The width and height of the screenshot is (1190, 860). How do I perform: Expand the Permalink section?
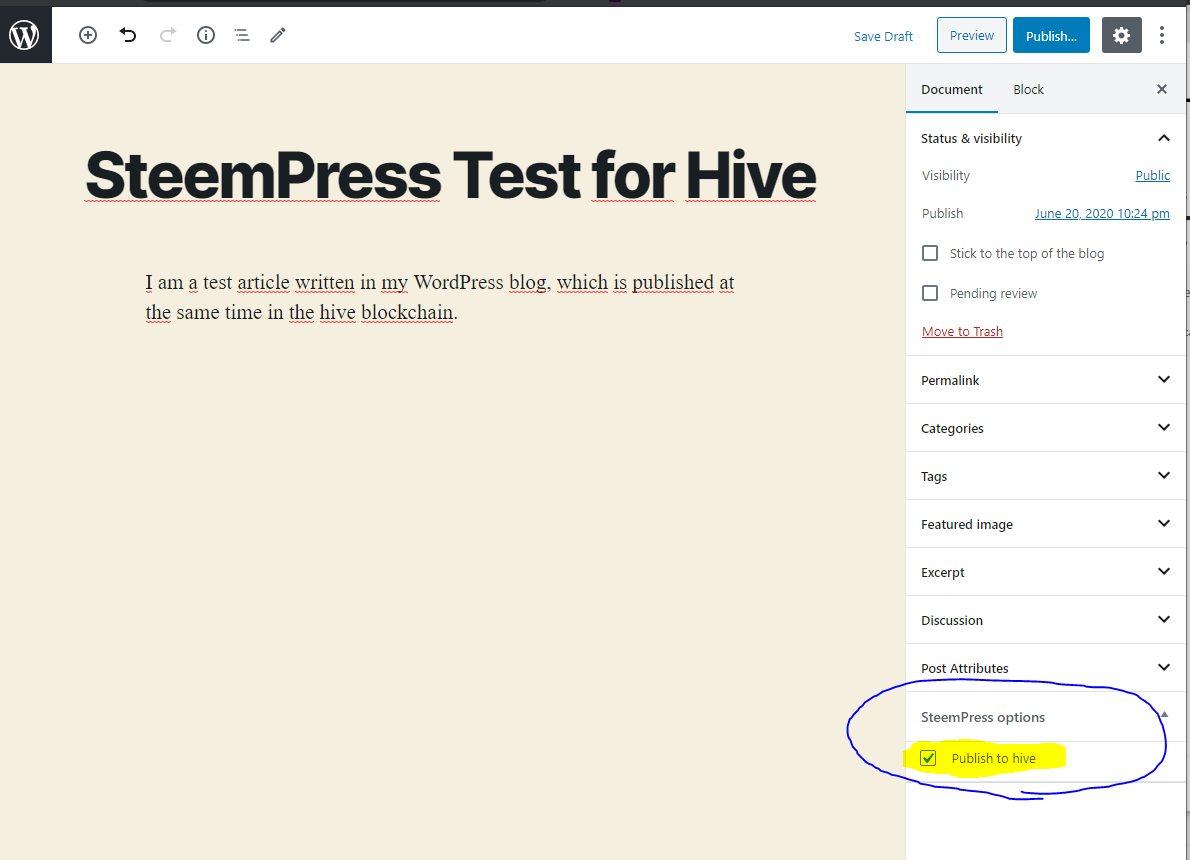pos(1045,380)
